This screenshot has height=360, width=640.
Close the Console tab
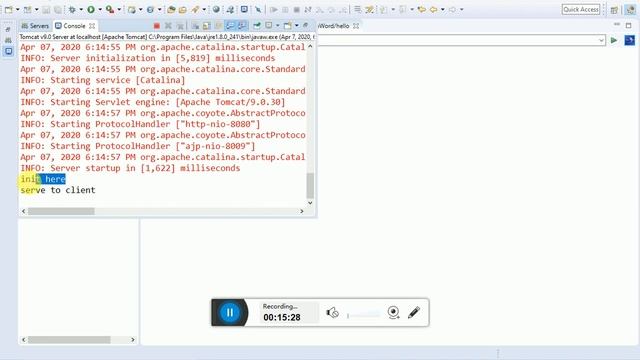[92, 26]
